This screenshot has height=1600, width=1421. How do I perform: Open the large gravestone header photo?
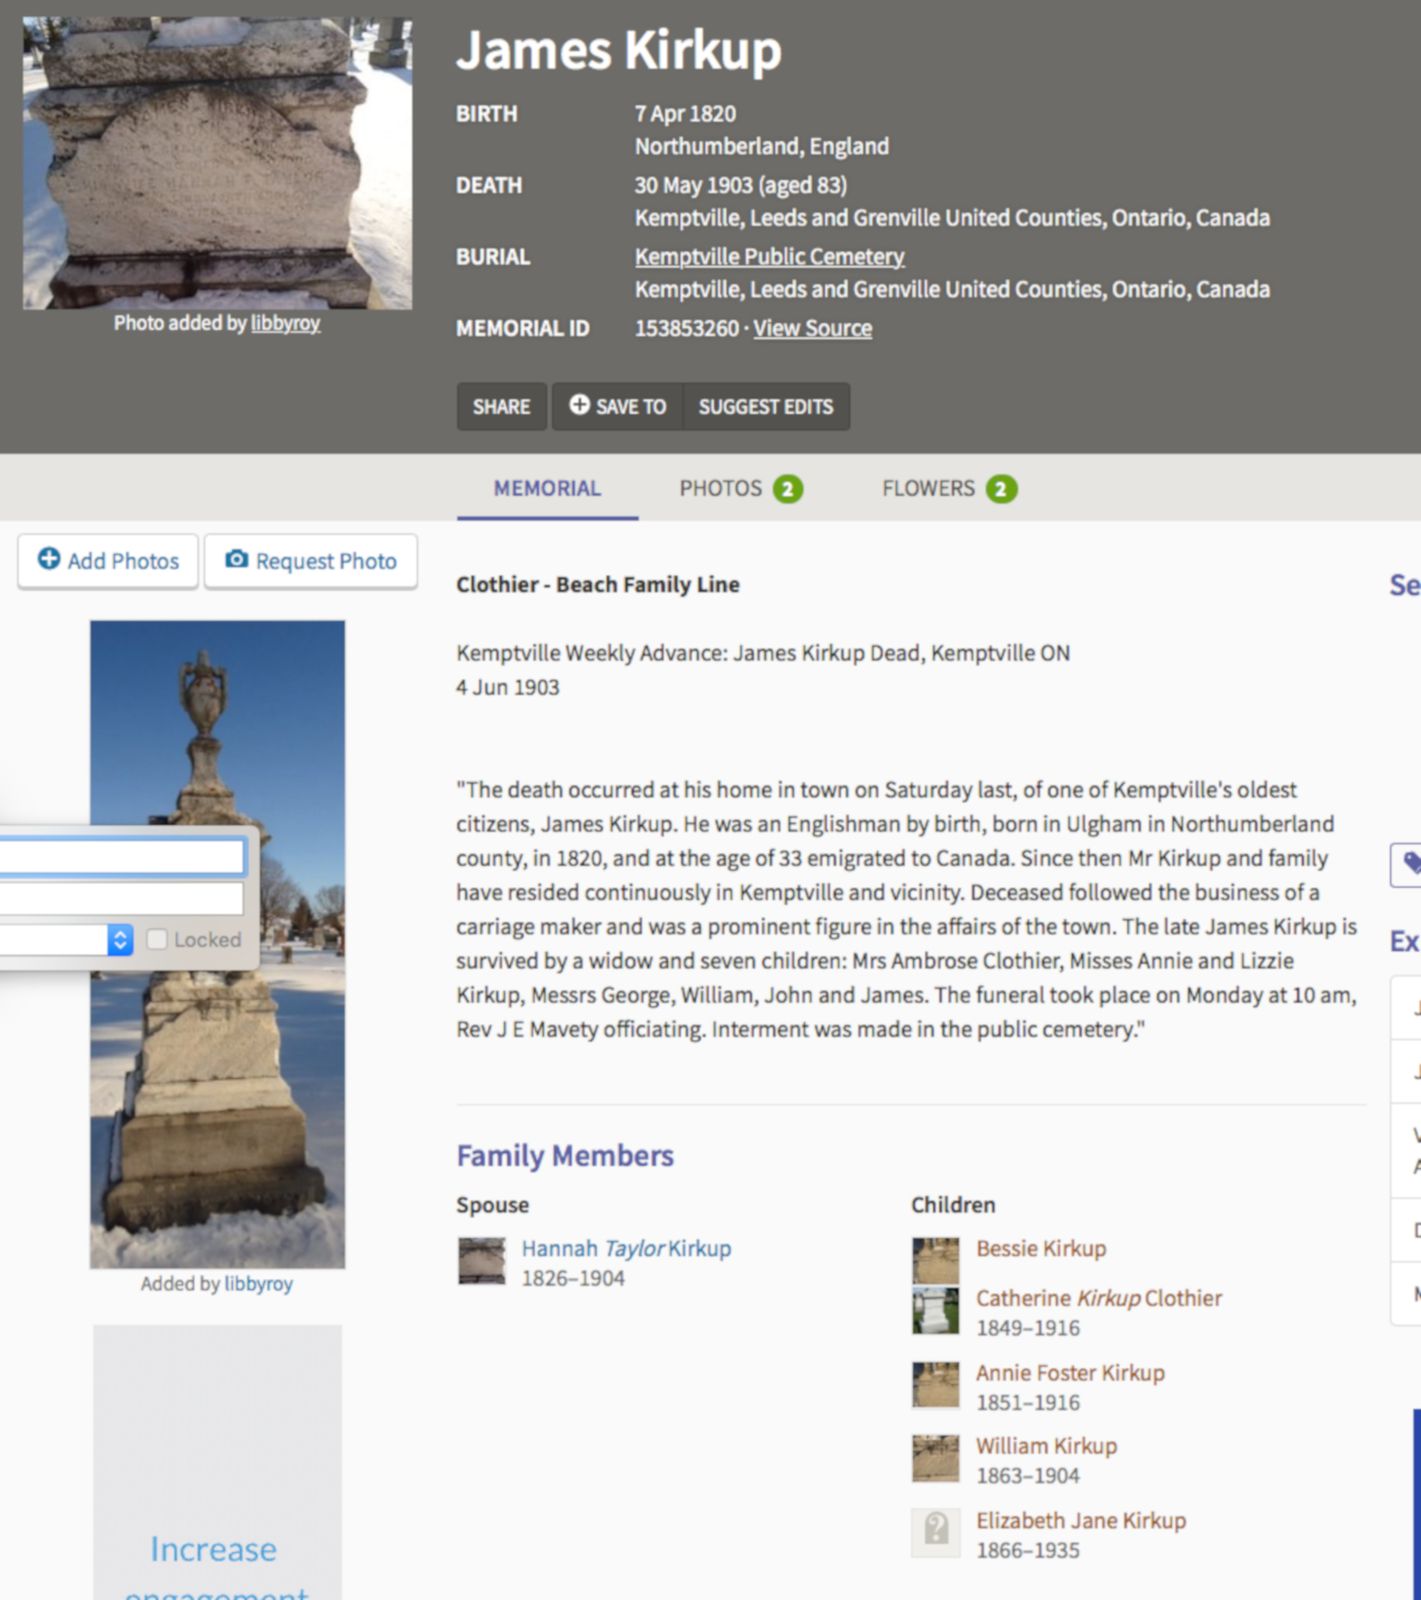point(217,163)
